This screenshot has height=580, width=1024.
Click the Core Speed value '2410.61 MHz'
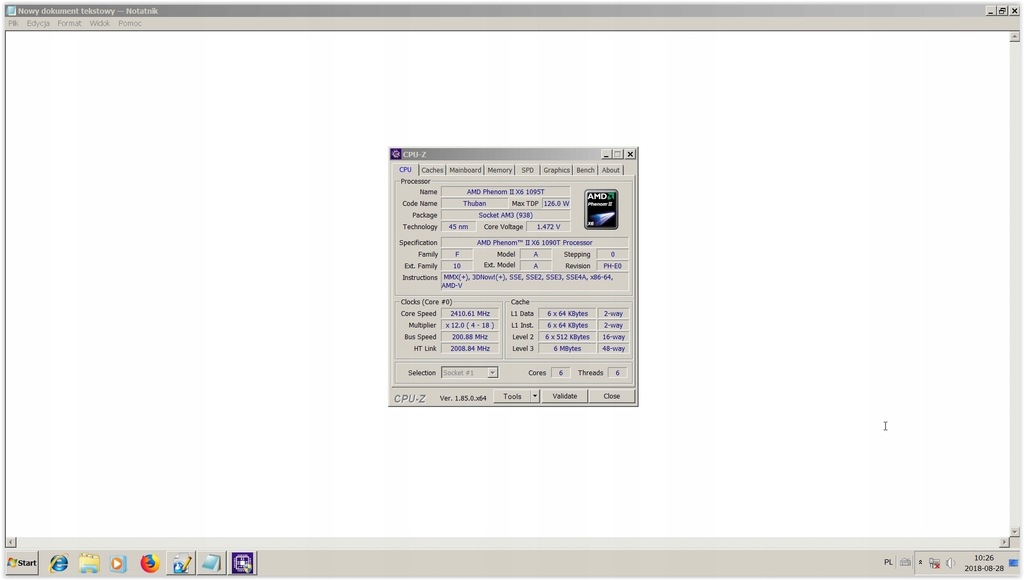[470, 314]
